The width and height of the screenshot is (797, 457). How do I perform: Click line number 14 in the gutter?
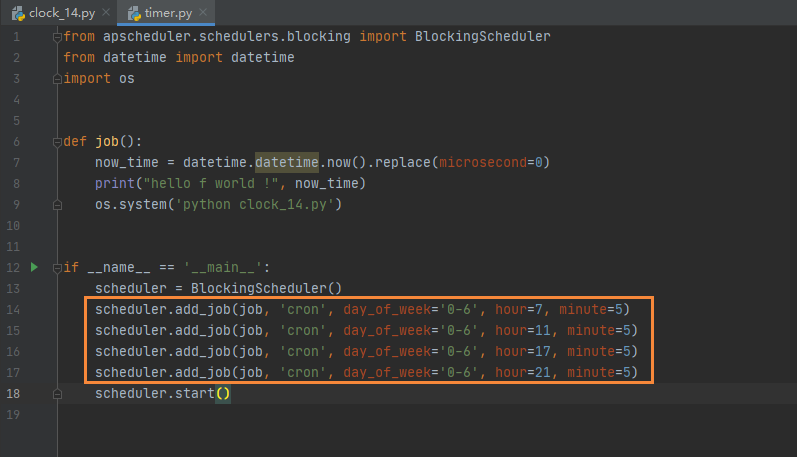tap(13, 310)
